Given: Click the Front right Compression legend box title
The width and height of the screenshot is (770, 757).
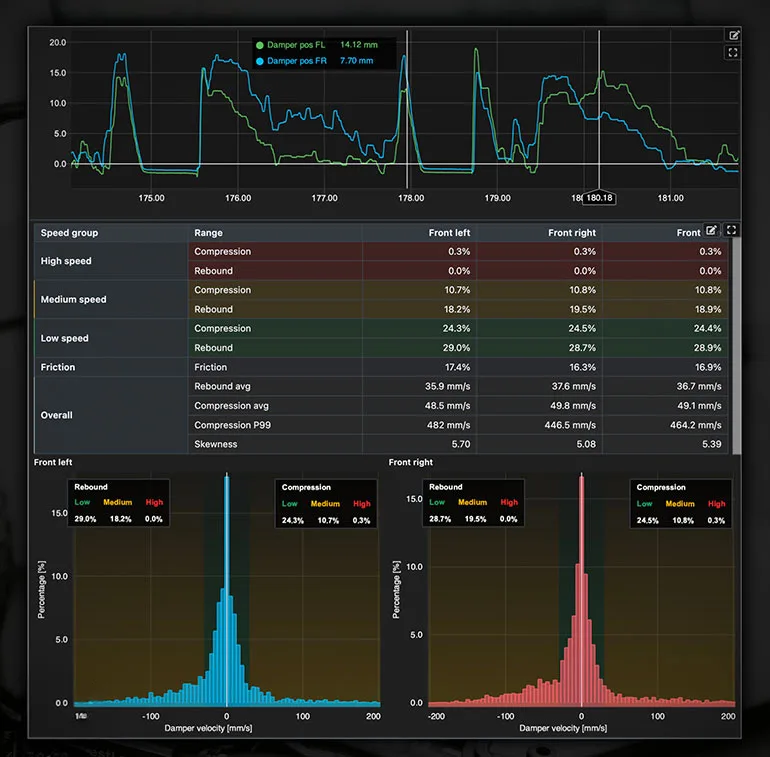Looking at the screenshot, I should 661,487.
